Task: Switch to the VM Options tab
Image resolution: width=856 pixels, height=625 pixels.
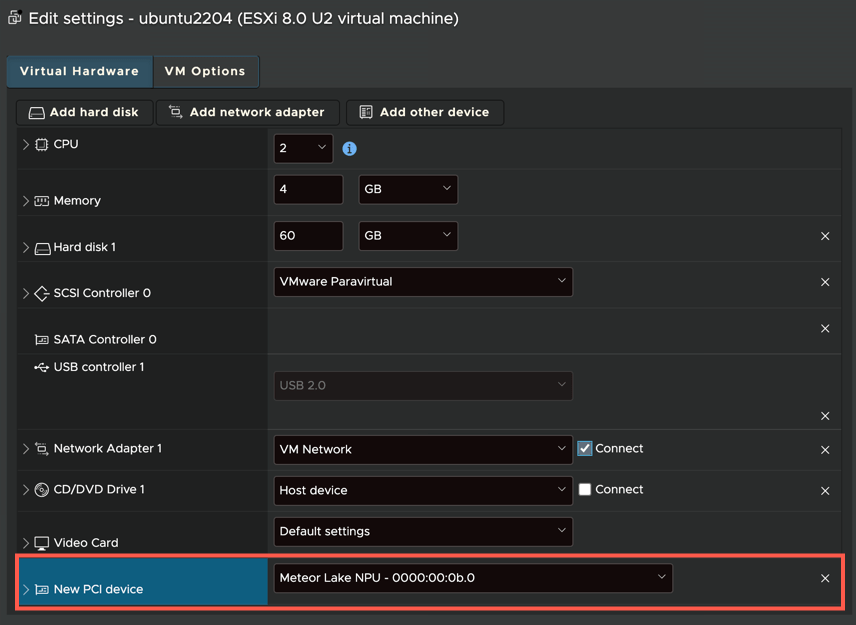Action: tap(205, 72)
